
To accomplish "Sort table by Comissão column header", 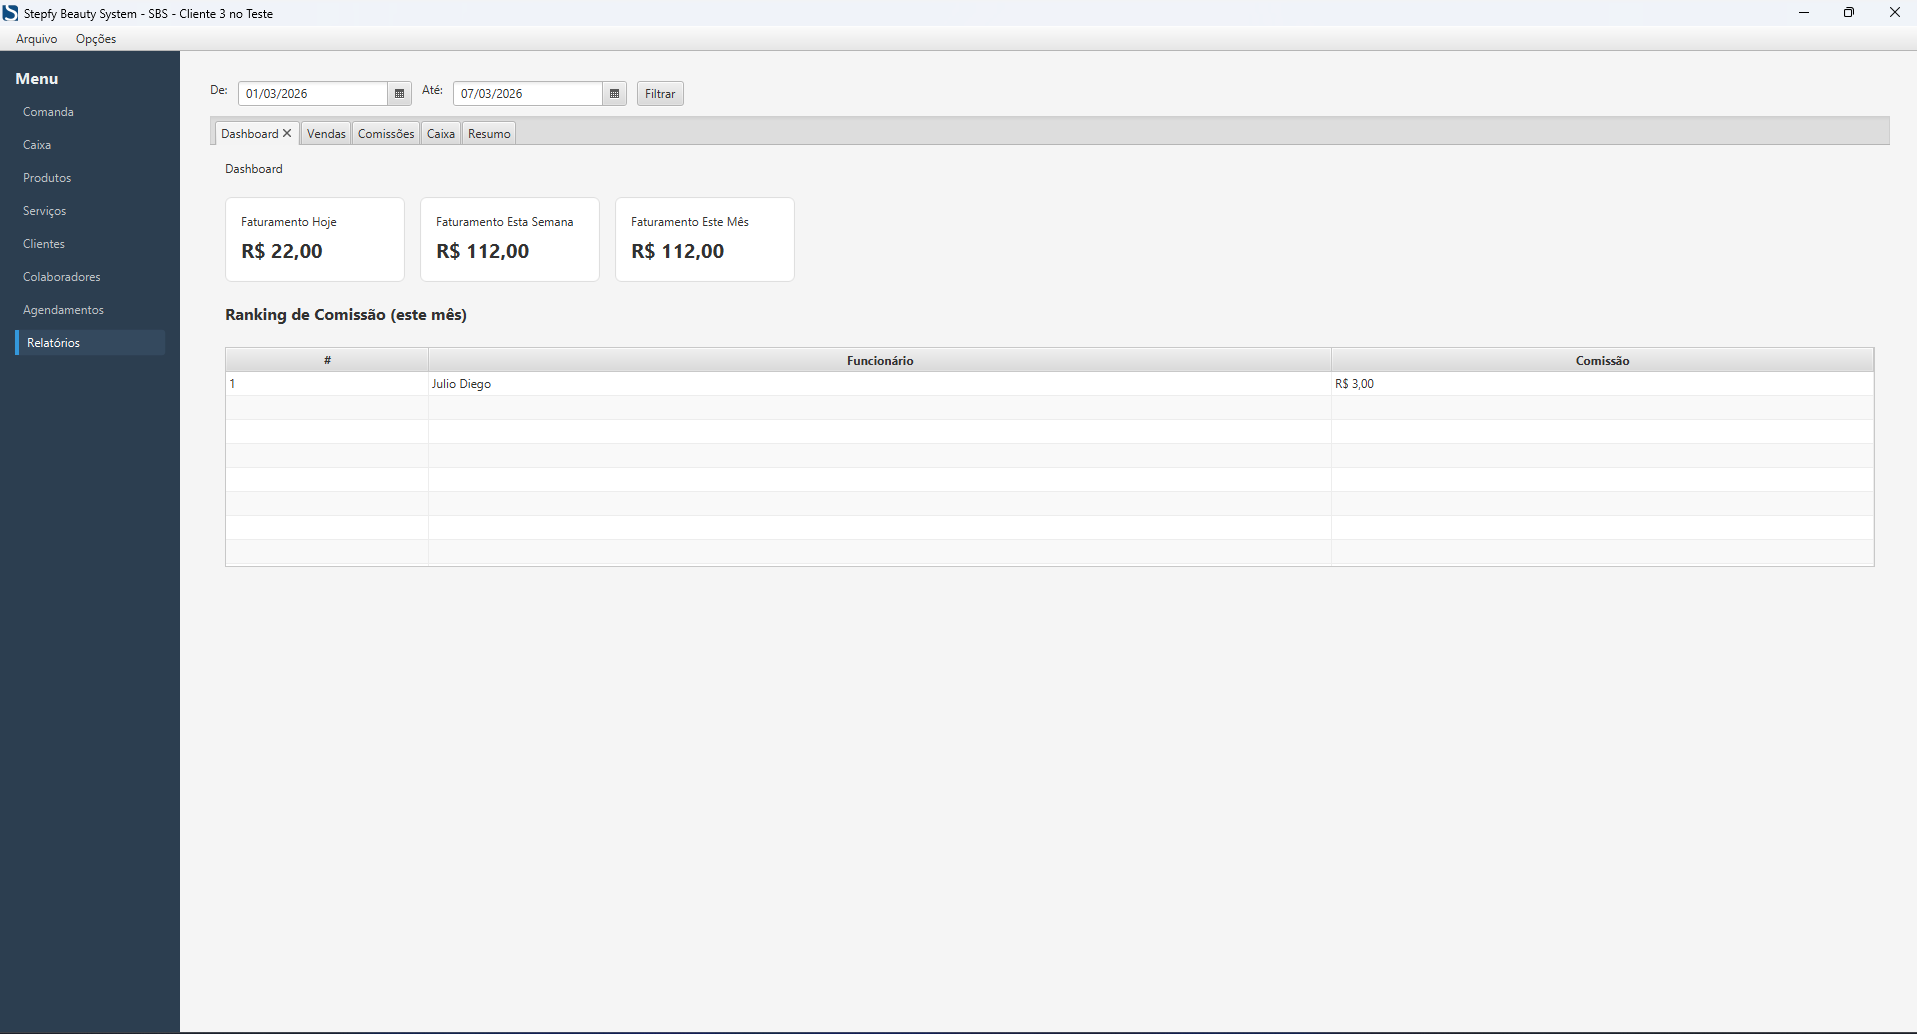I will [1602, 361].
